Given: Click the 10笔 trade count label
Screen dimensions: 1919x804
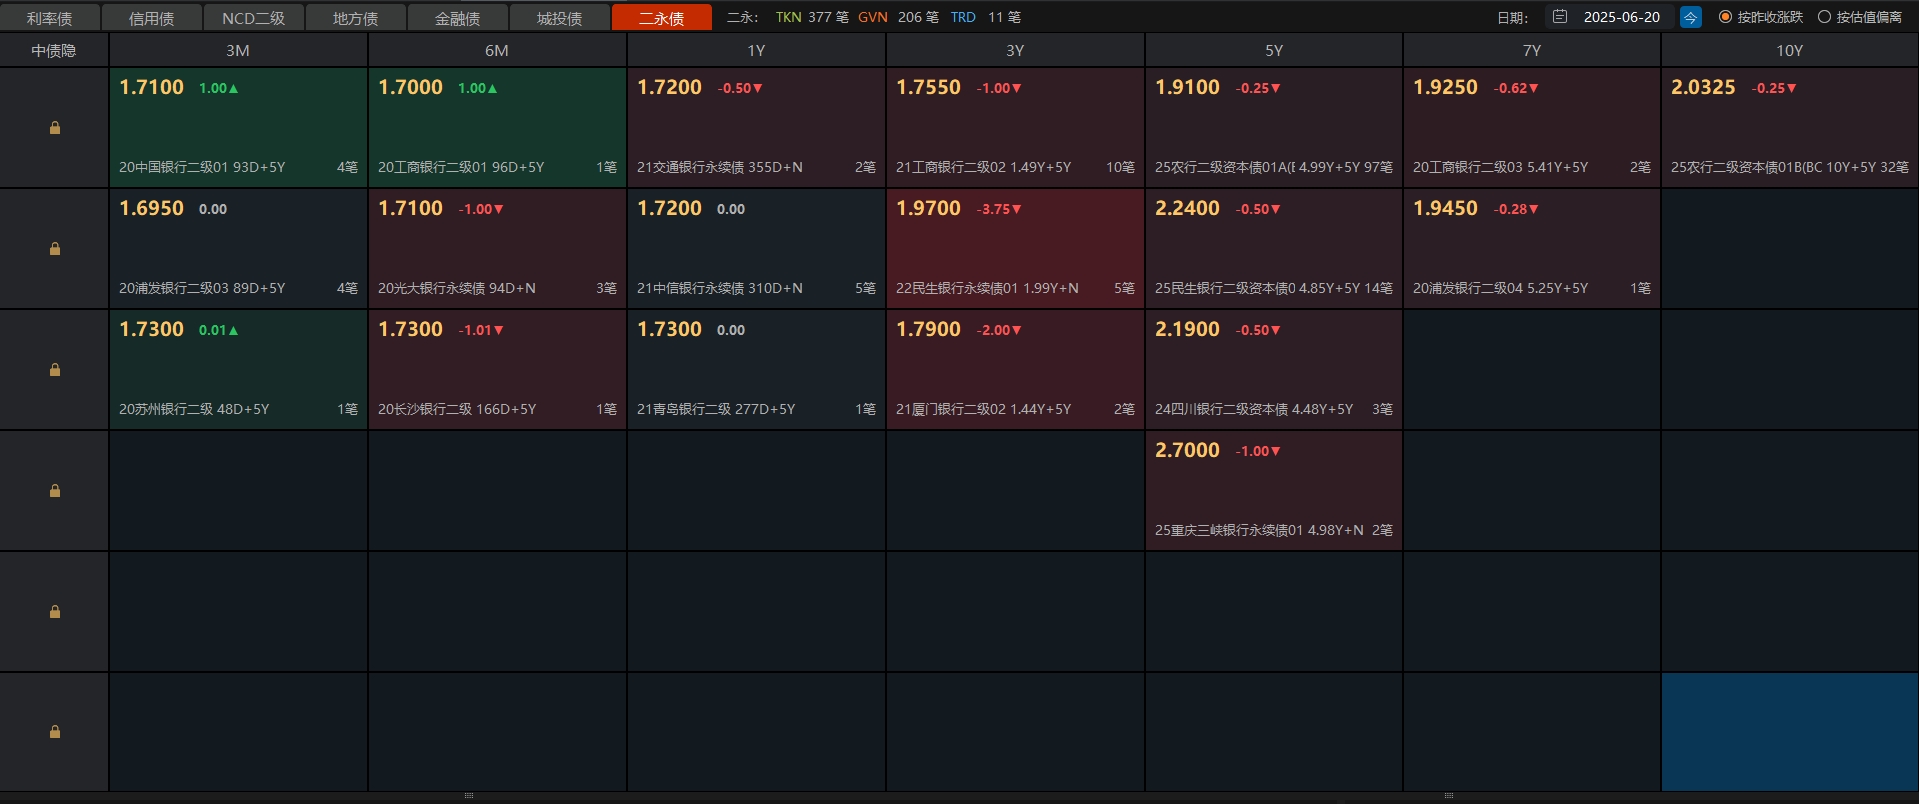Looking at the screenshot, I should pyautogui.click(x=1120, y=167).
